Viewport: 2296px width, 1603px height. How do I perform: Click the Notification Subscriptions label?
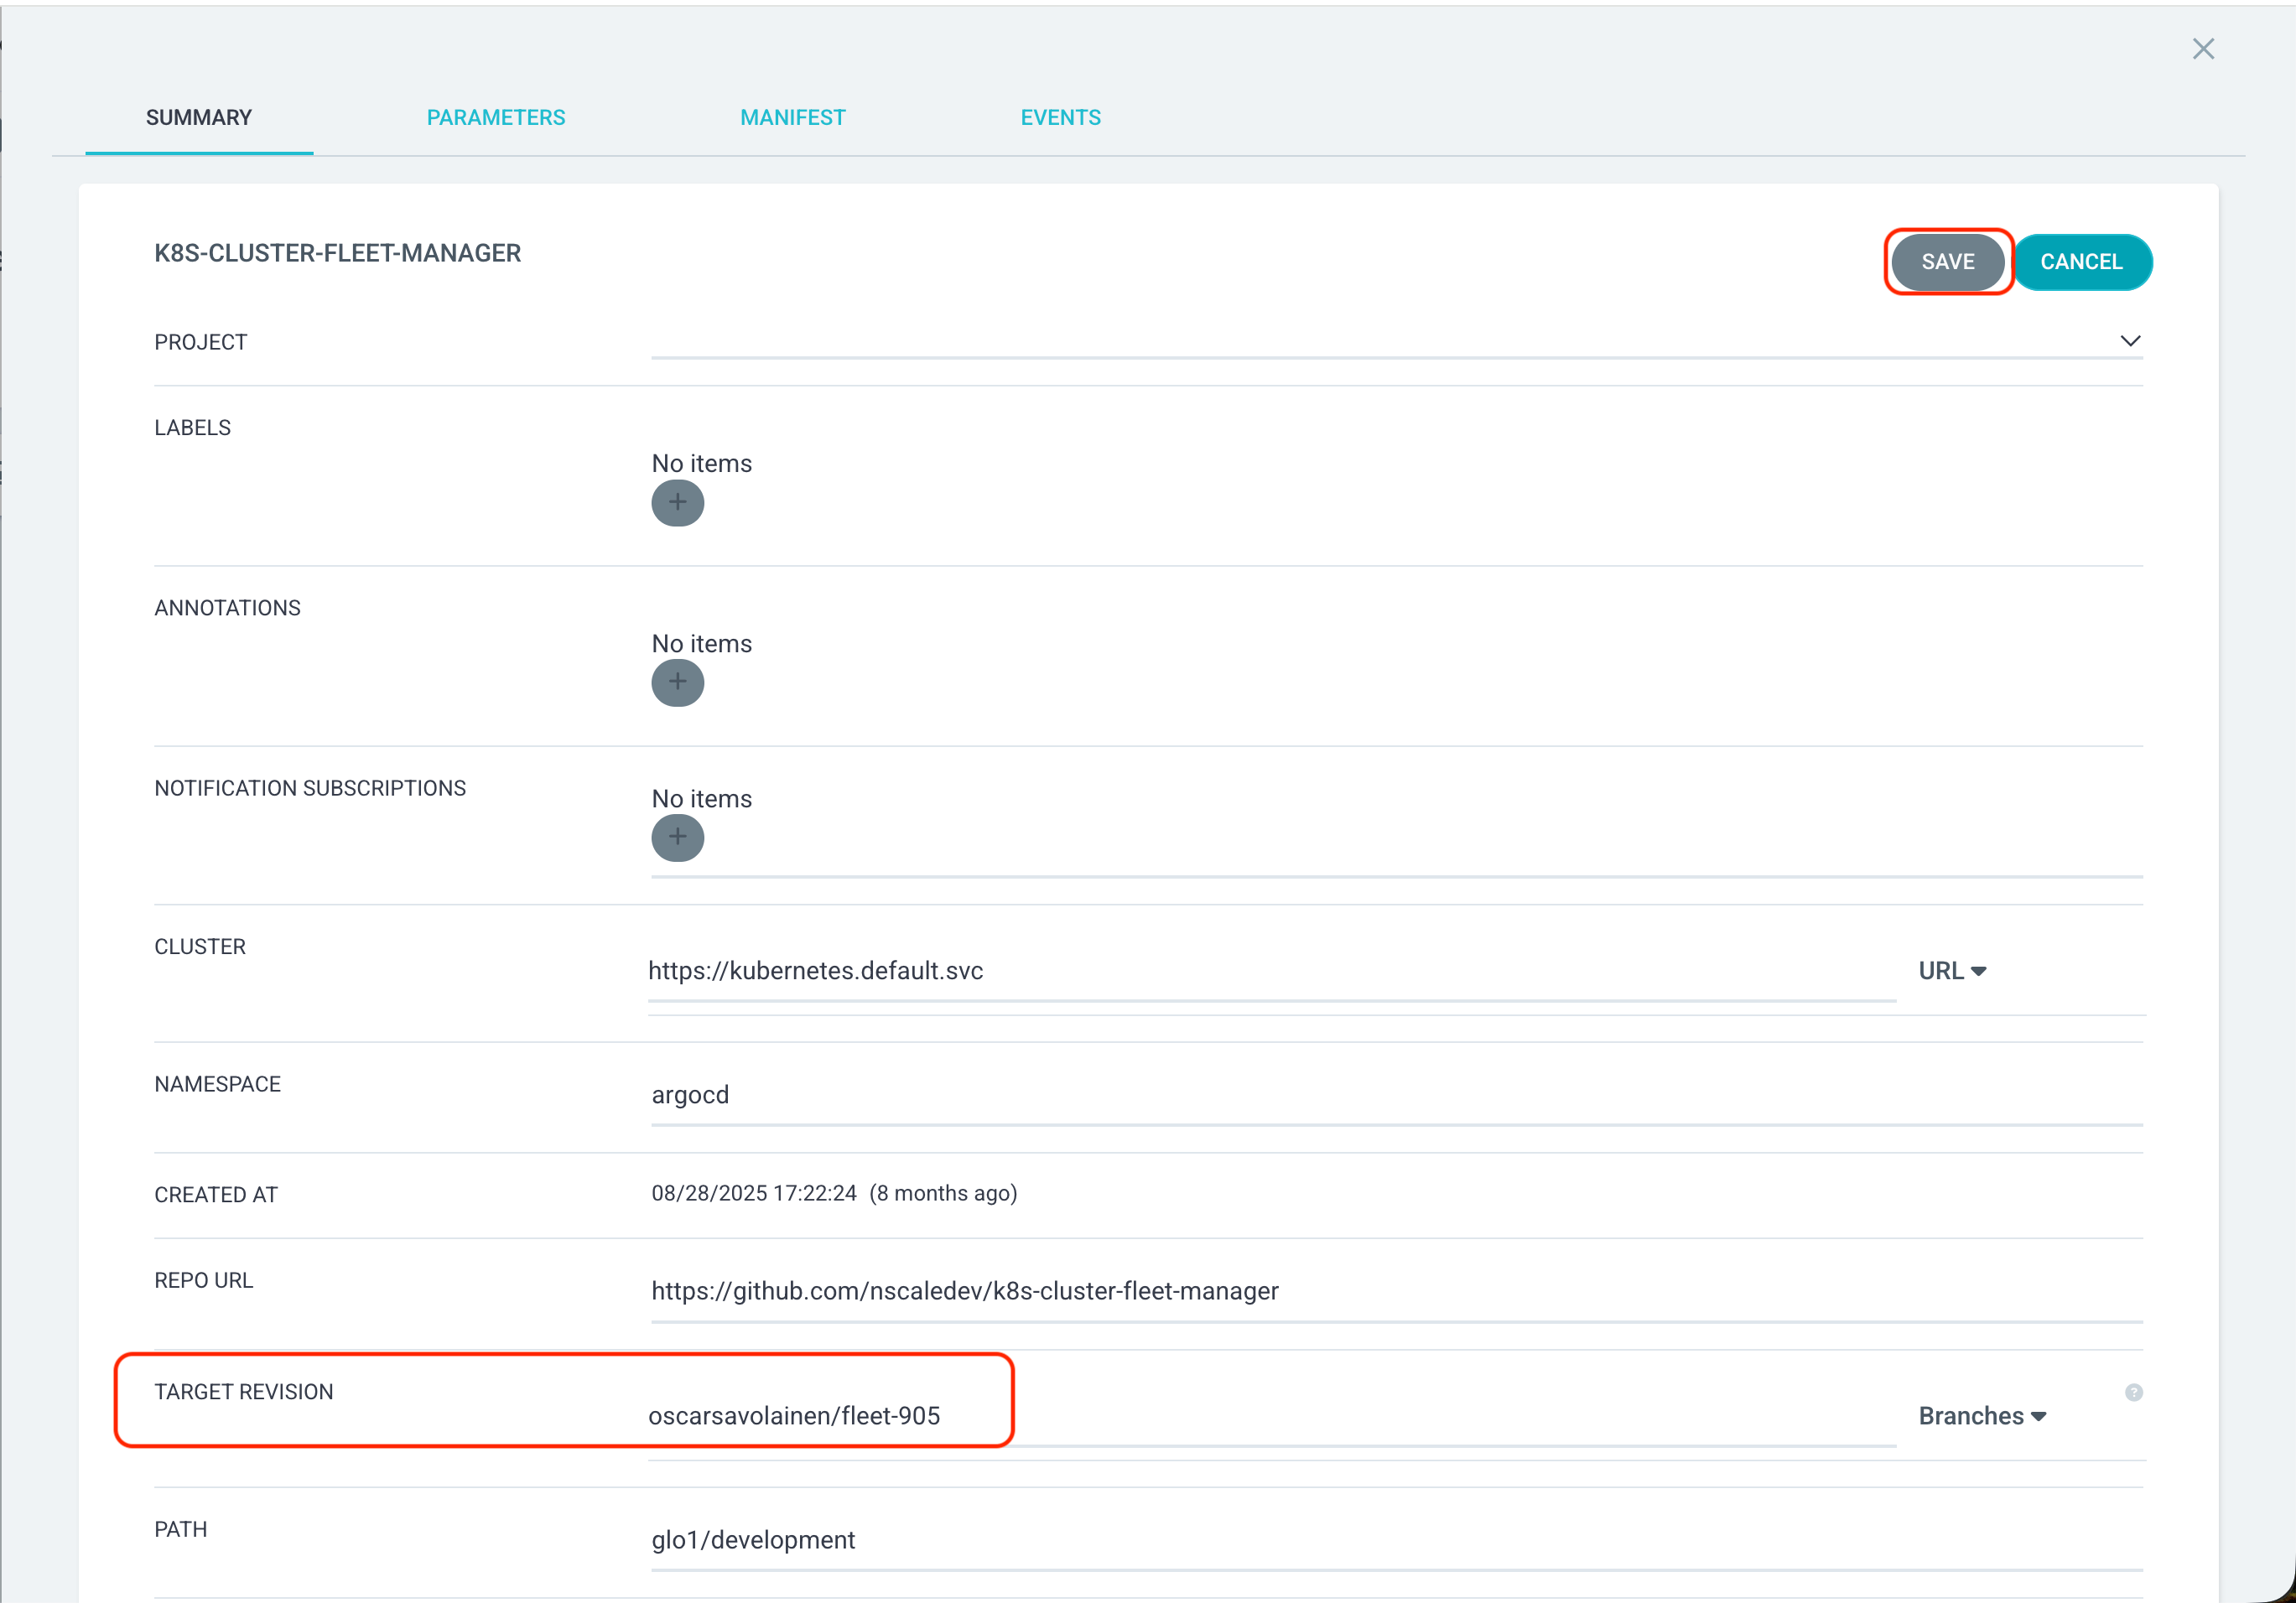point(310,788)
